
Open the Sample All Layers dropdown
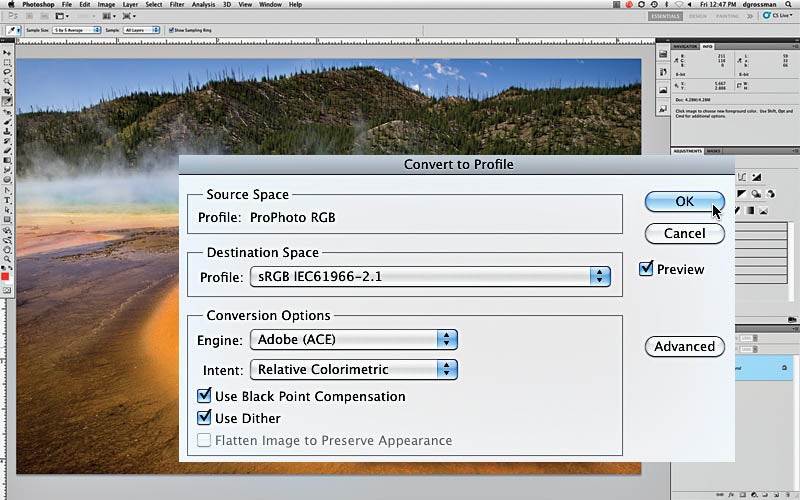pyautogui.click(x=141, y=30)
